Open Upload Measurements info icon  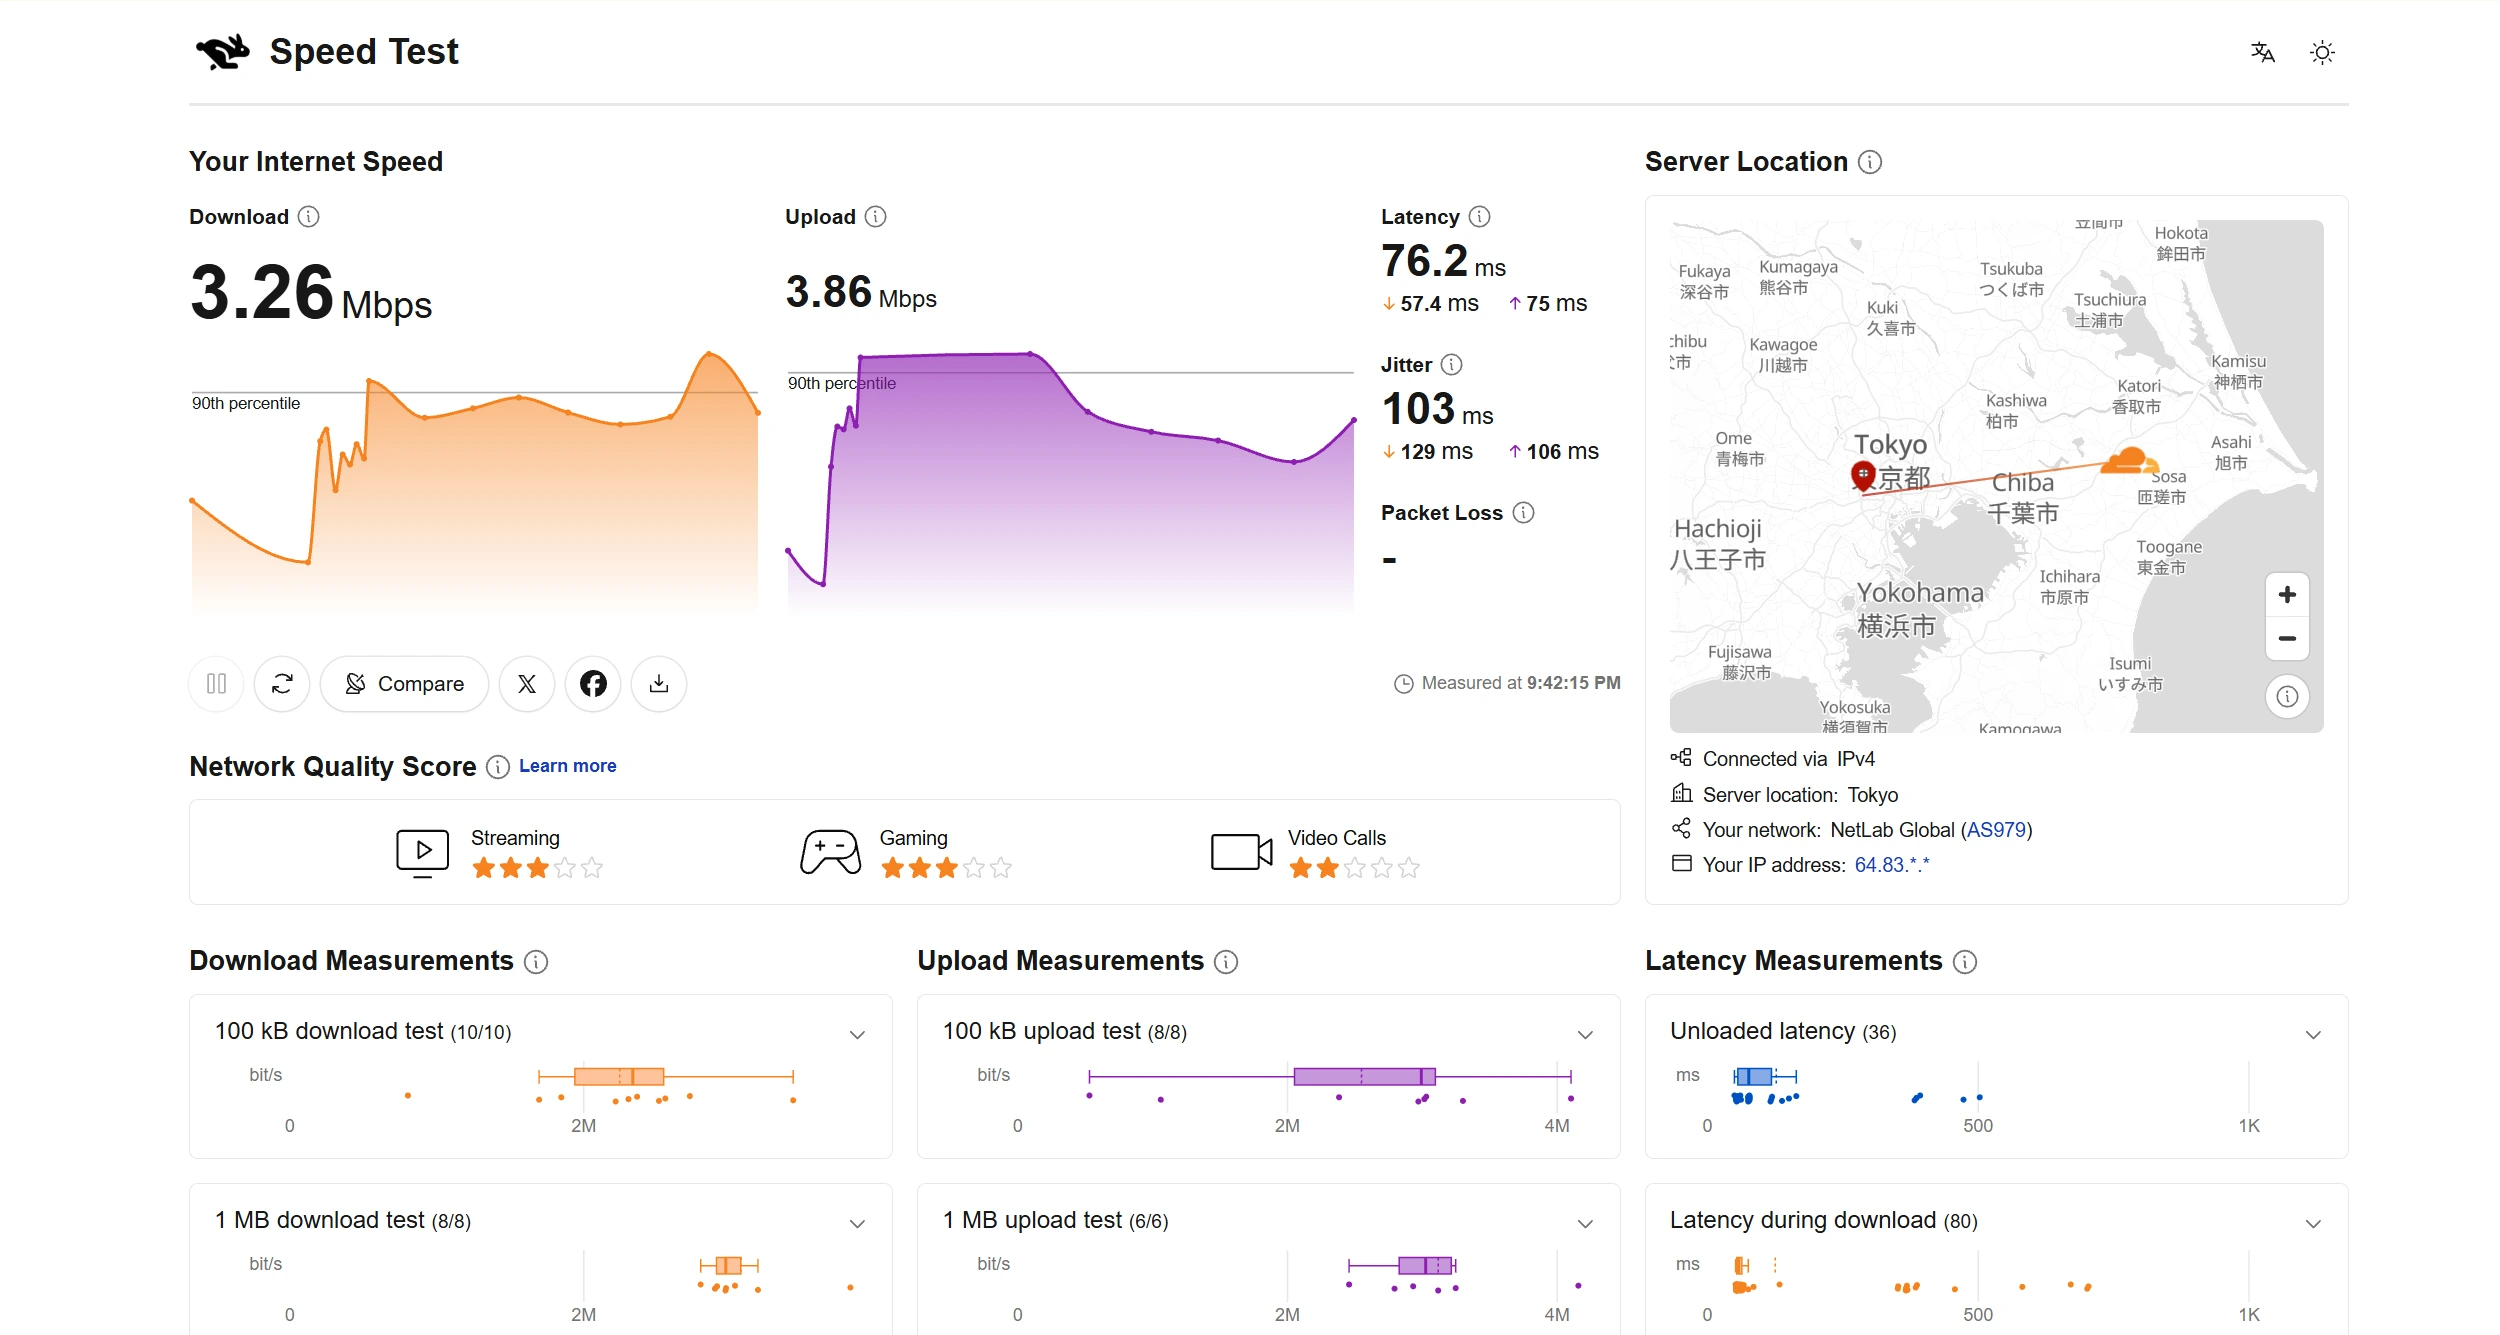(x=1226, y=962)
